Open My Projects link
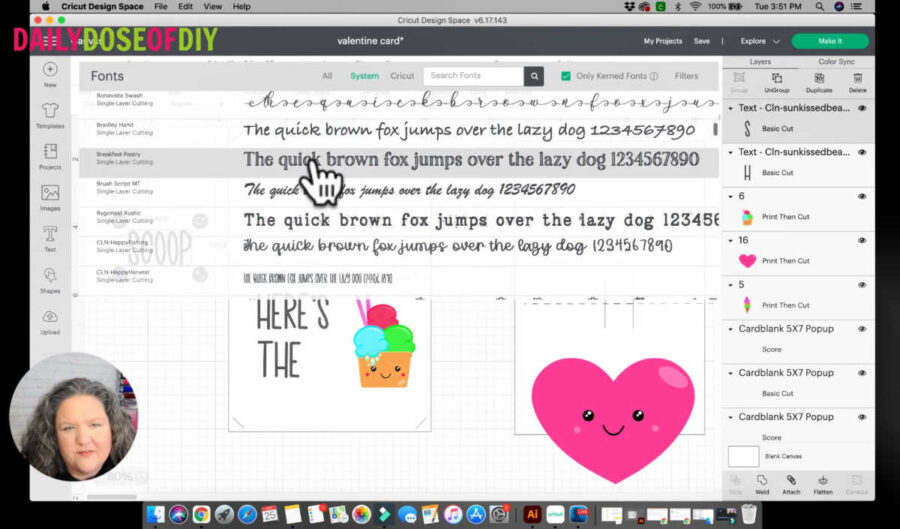This screenshot has height=529, width=900. coord(663,41)
